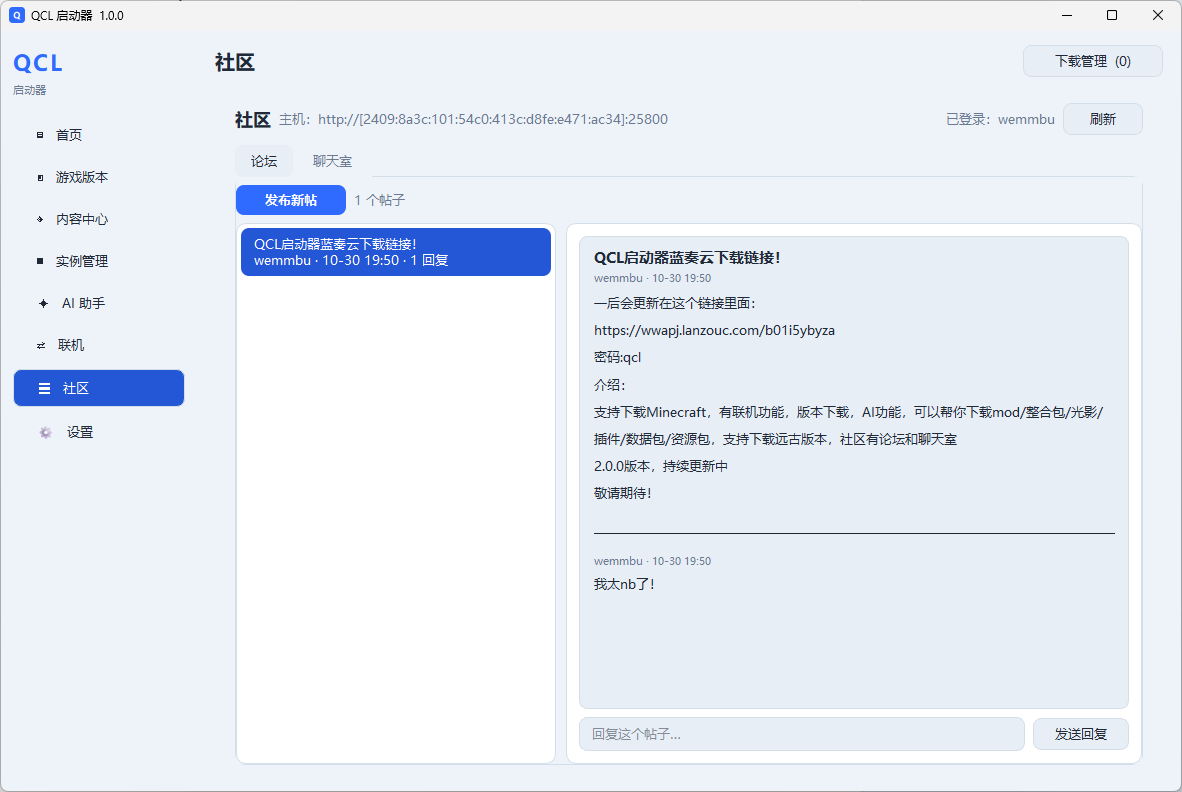1182x792 pixels.
Task: Click the 发布新帖 button
Action: 291,200
